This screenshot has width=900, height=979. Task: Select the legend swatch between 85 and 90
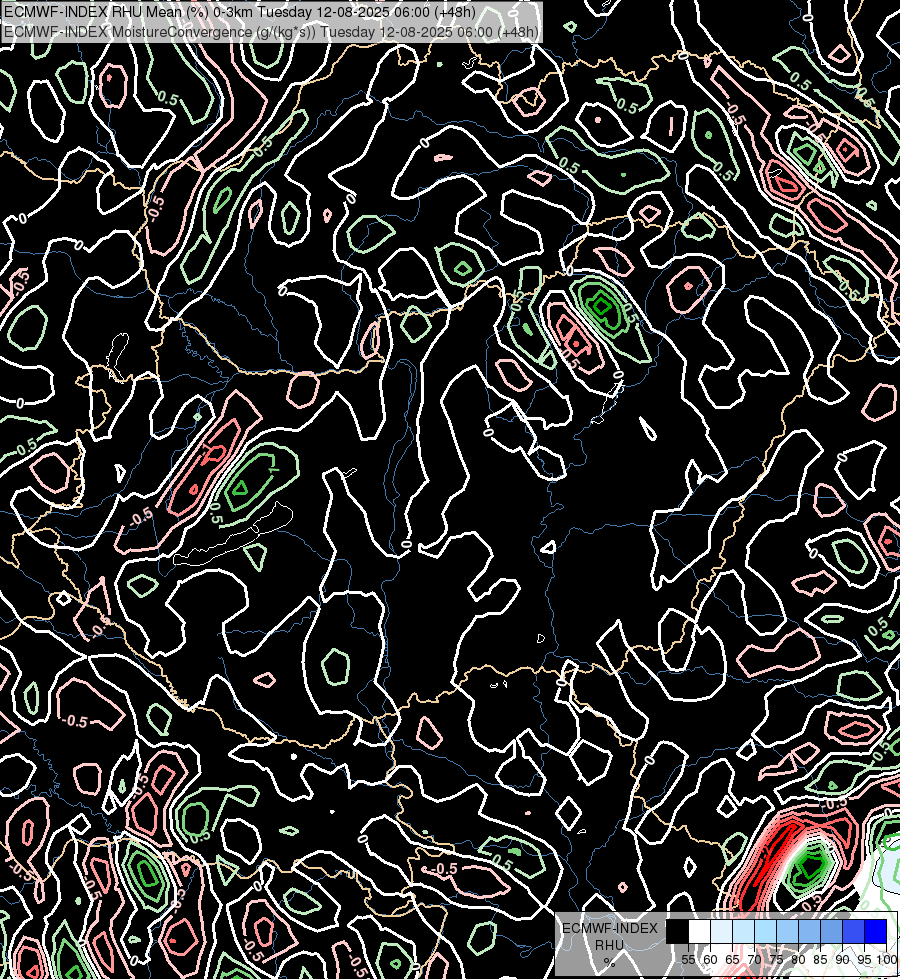coord(831,931)
